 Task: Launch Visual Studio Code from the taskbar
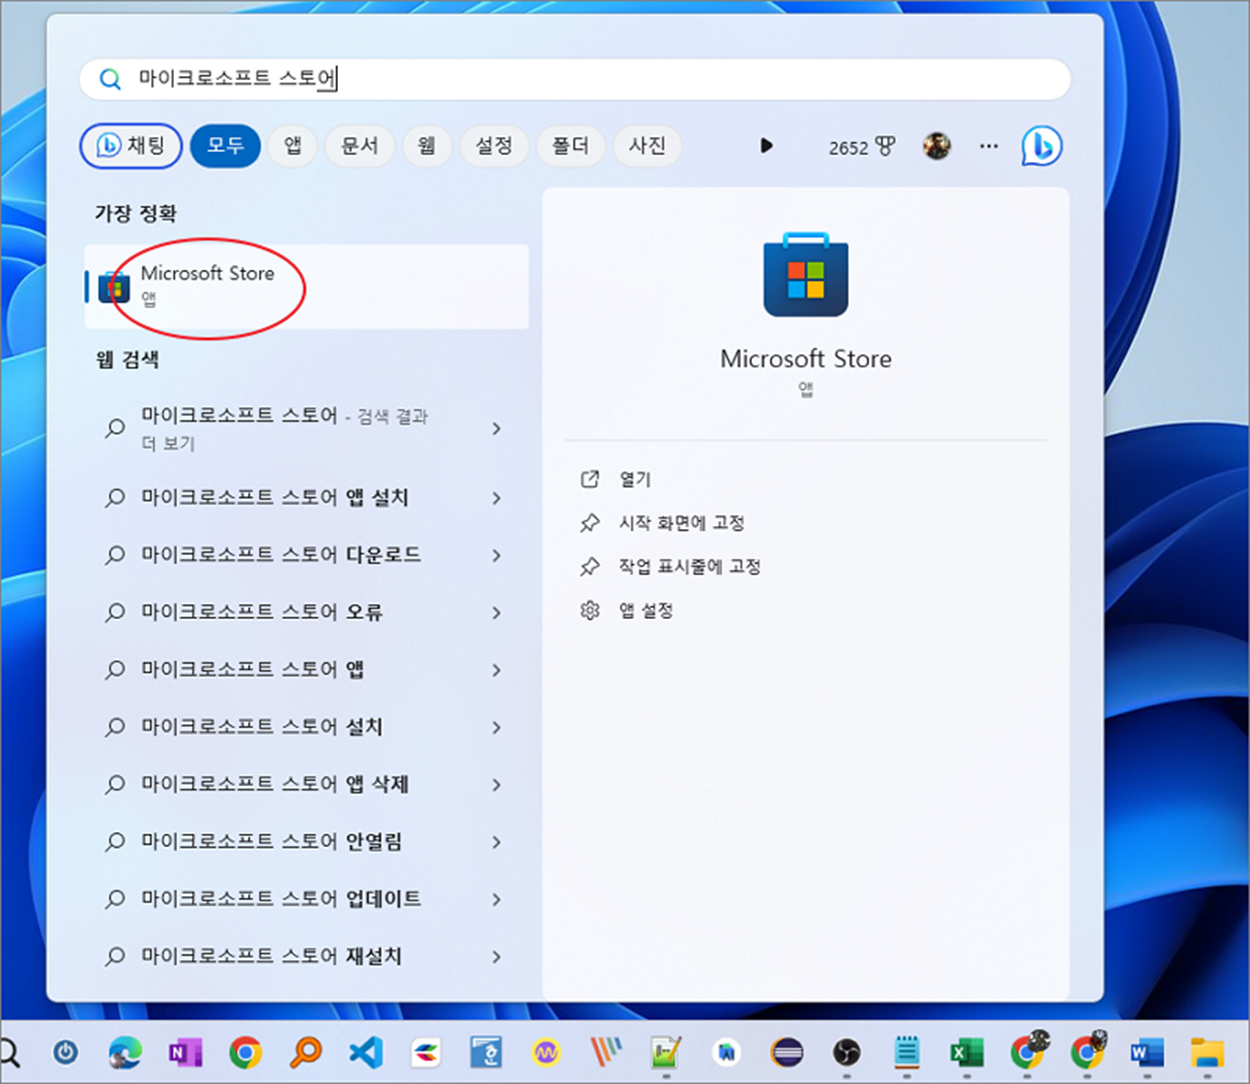[366, 1052]
